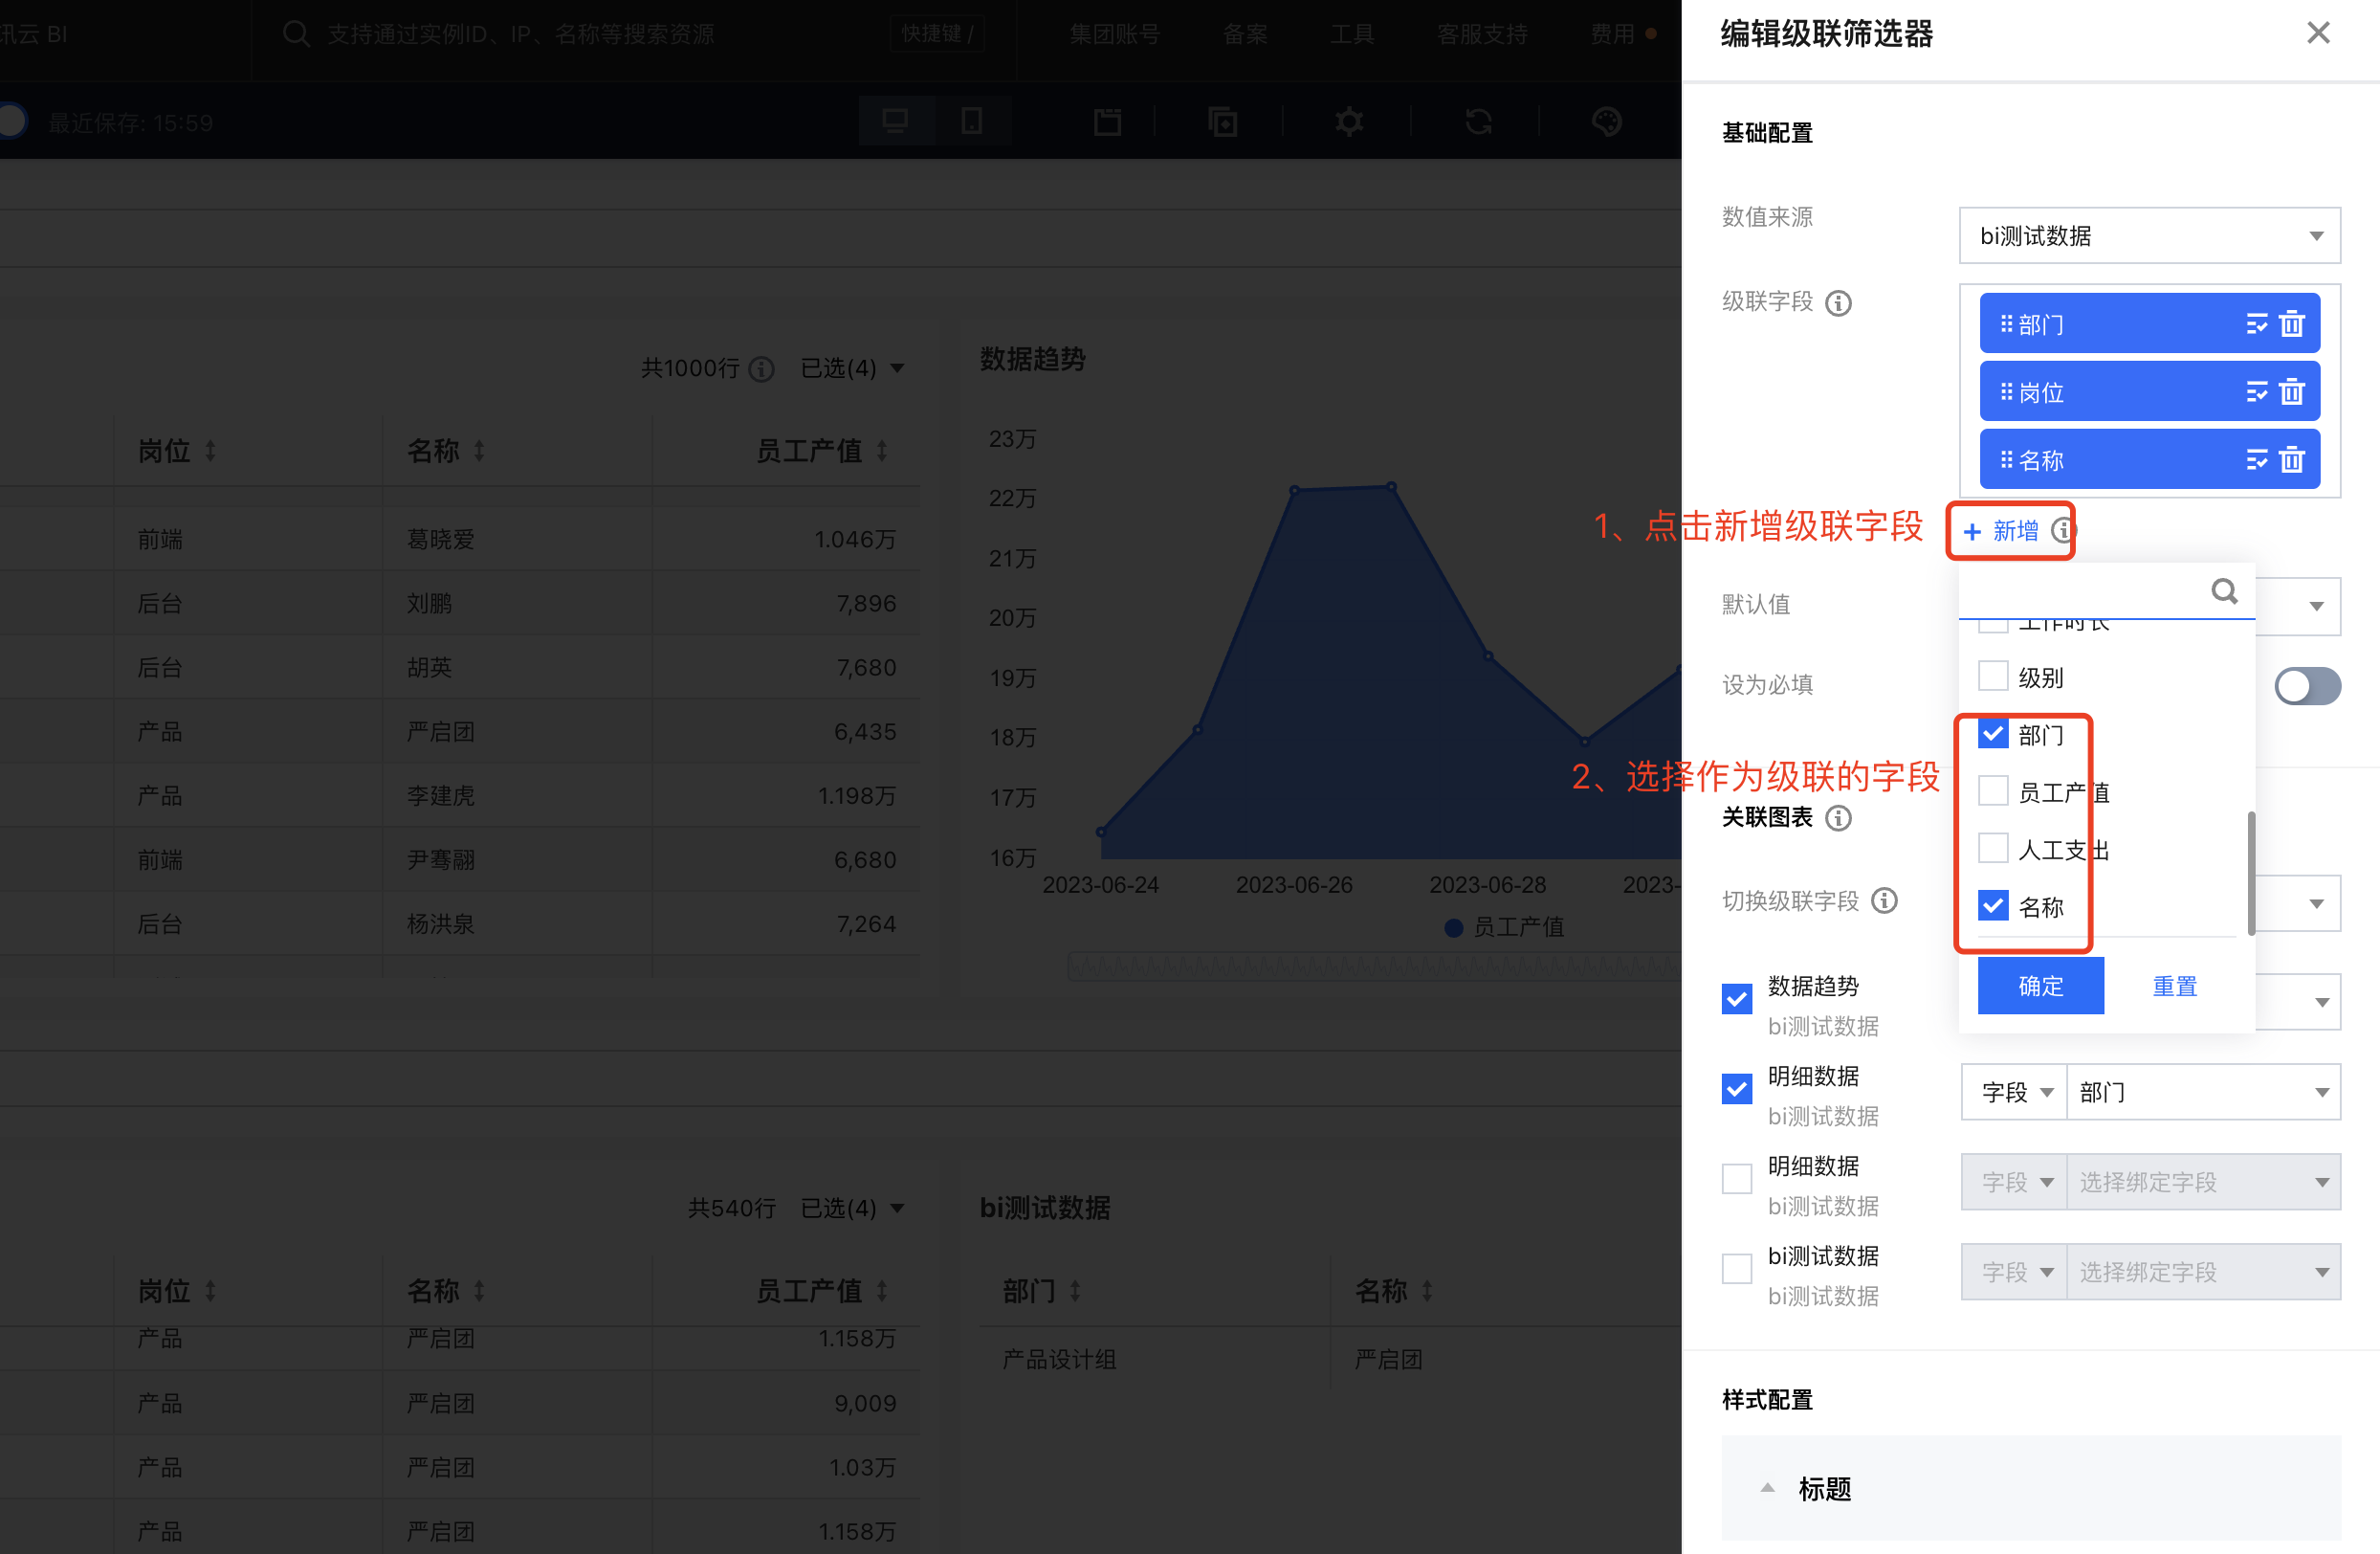Click the edit icon on 岗位 field

pos(2256,392)
